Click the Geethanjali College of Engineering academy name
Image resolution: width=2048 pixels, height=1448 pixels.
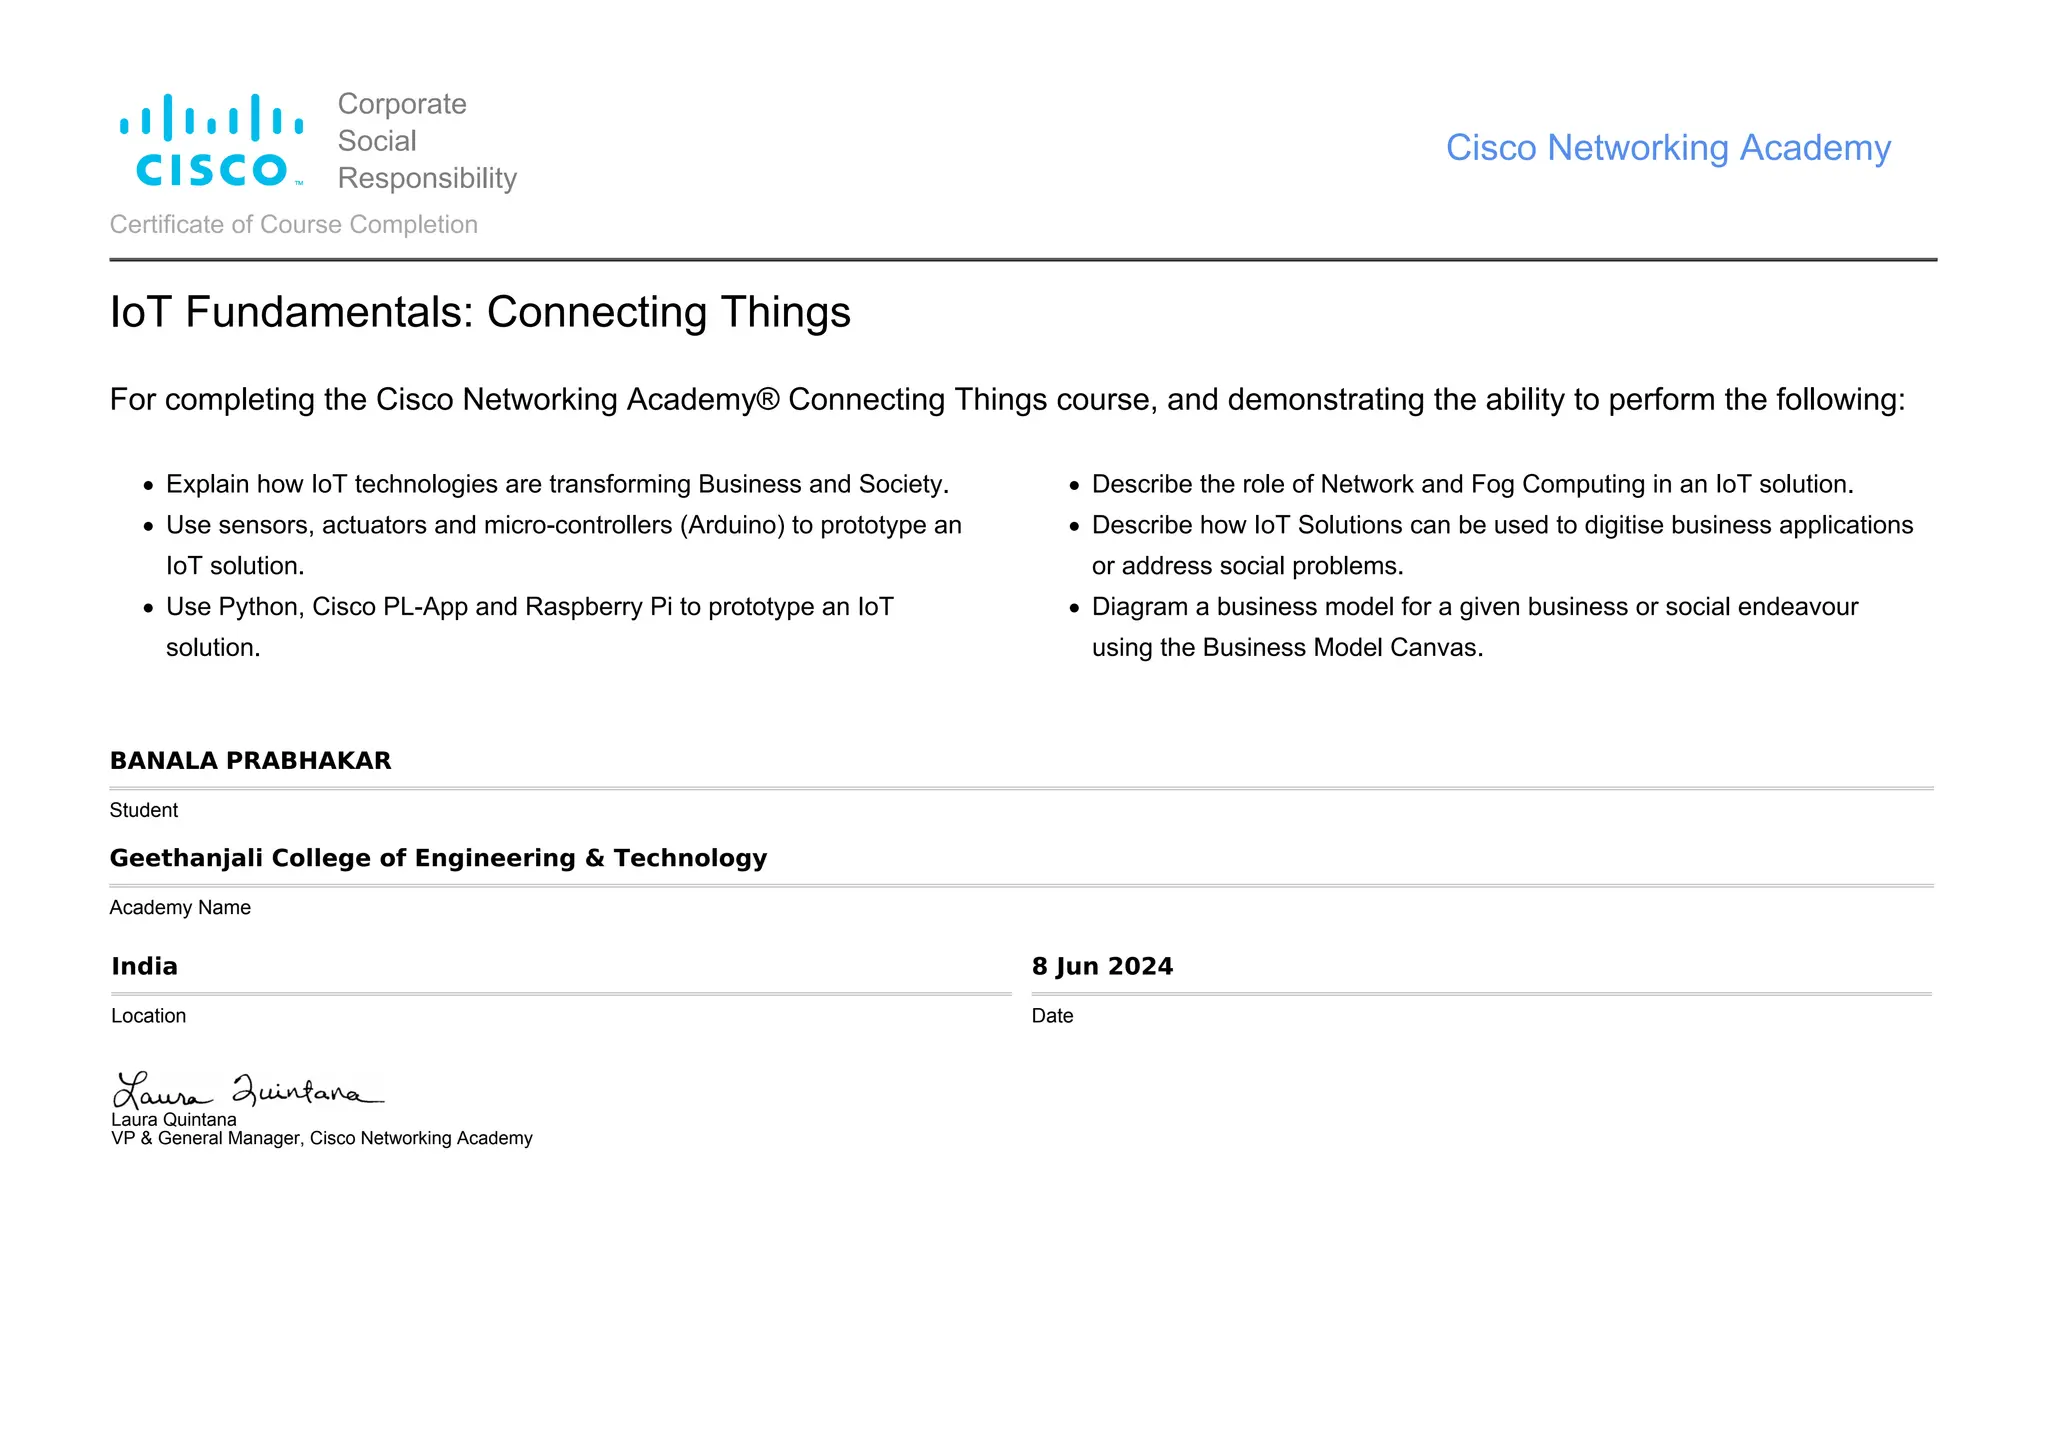click(x=438, y=858)
